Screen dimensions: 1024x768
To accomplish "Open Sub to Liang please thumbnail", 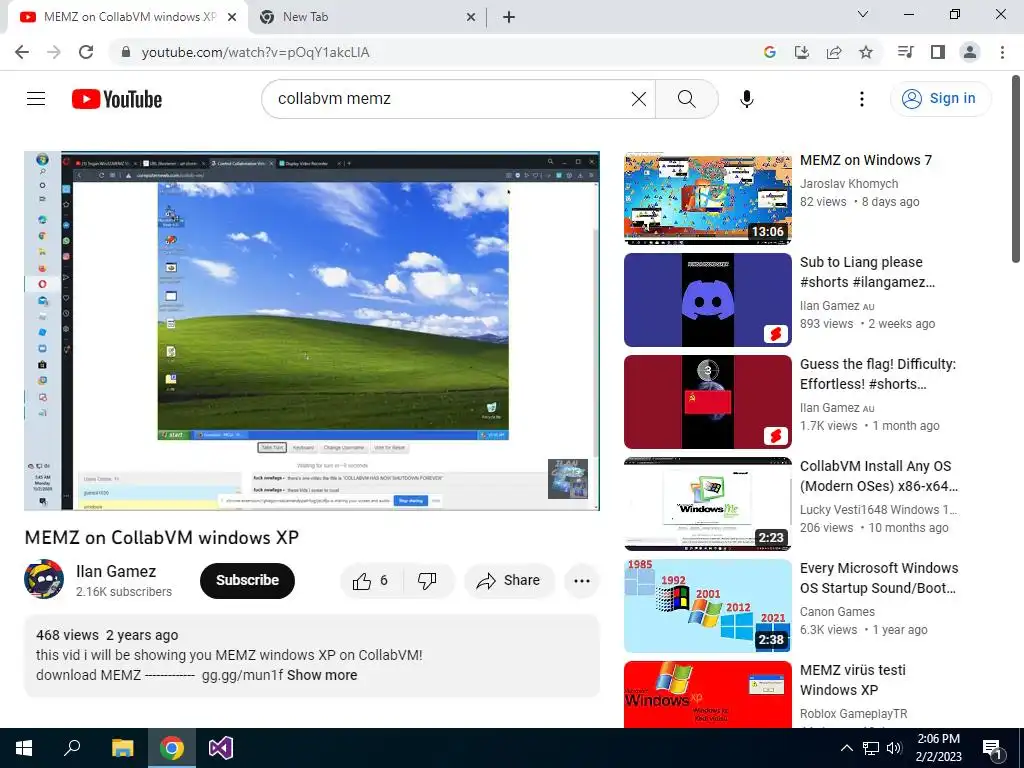I will [707, 300].
